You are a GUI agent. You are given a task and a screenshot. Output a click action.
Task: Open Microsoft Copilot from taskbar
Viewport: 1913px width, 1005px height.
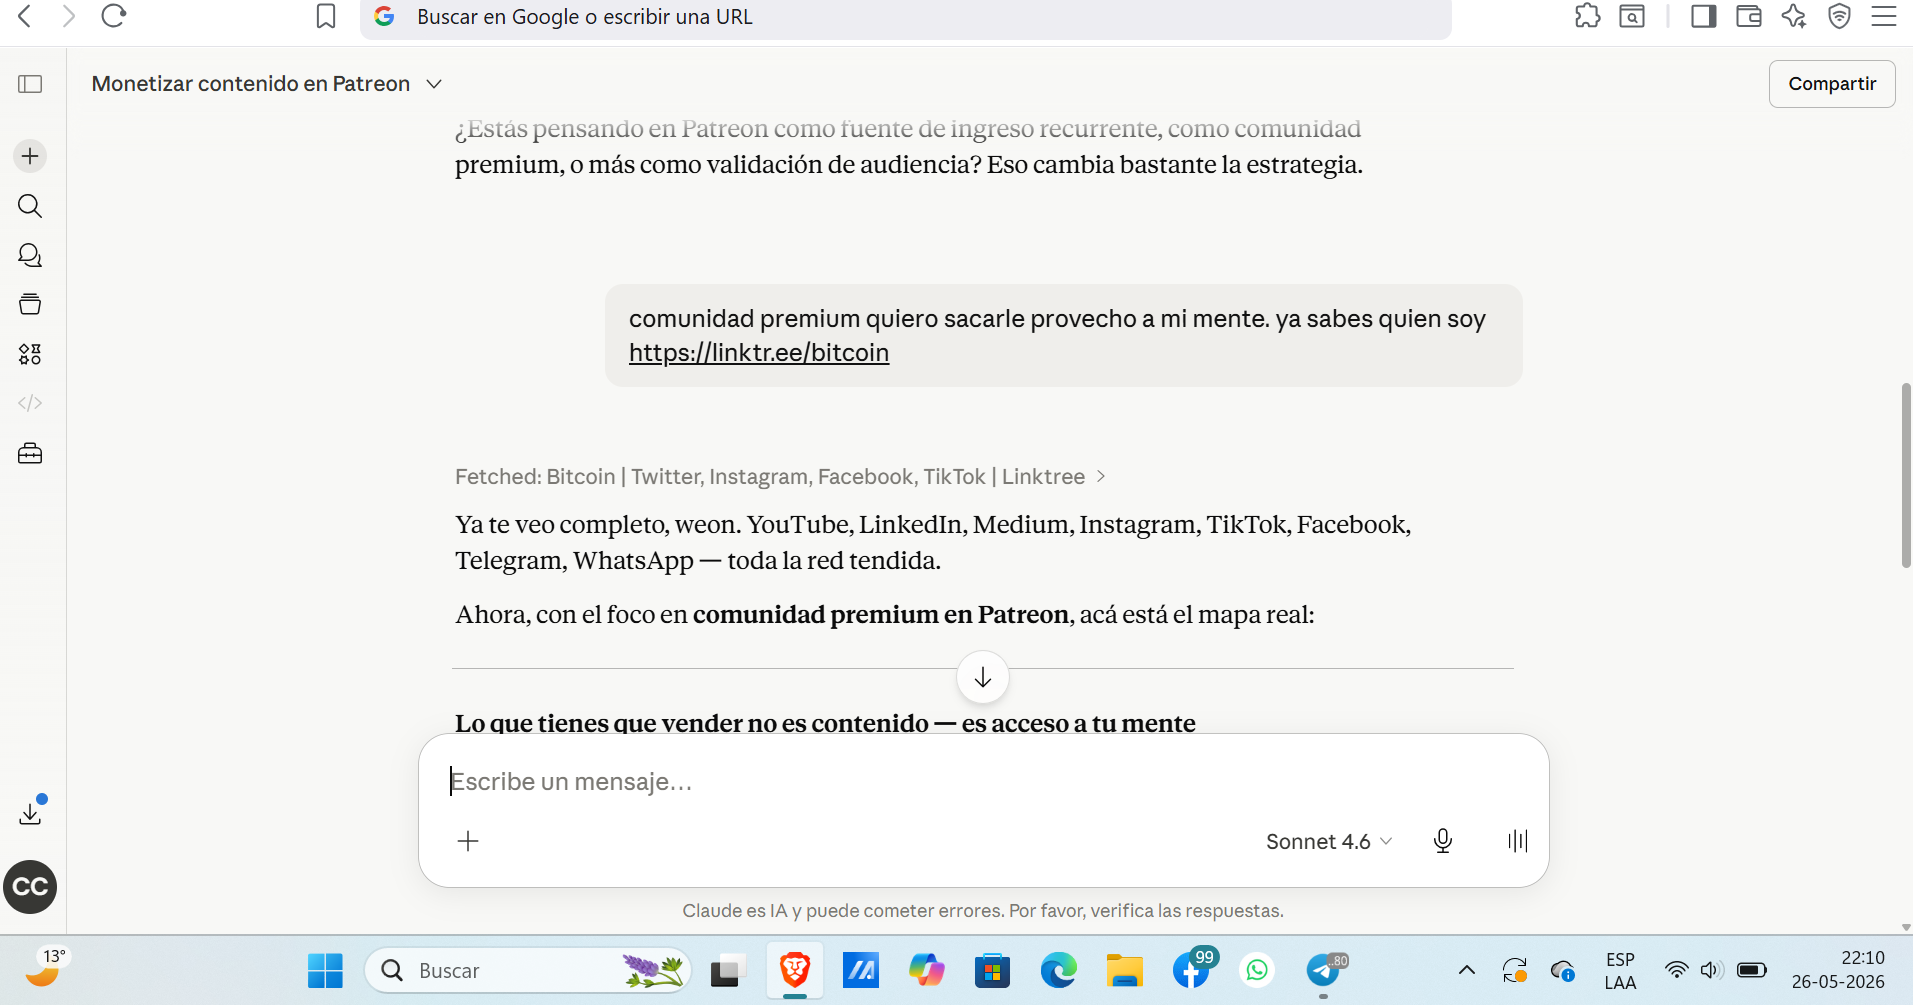pyautogui.click(x=927, y=971)
